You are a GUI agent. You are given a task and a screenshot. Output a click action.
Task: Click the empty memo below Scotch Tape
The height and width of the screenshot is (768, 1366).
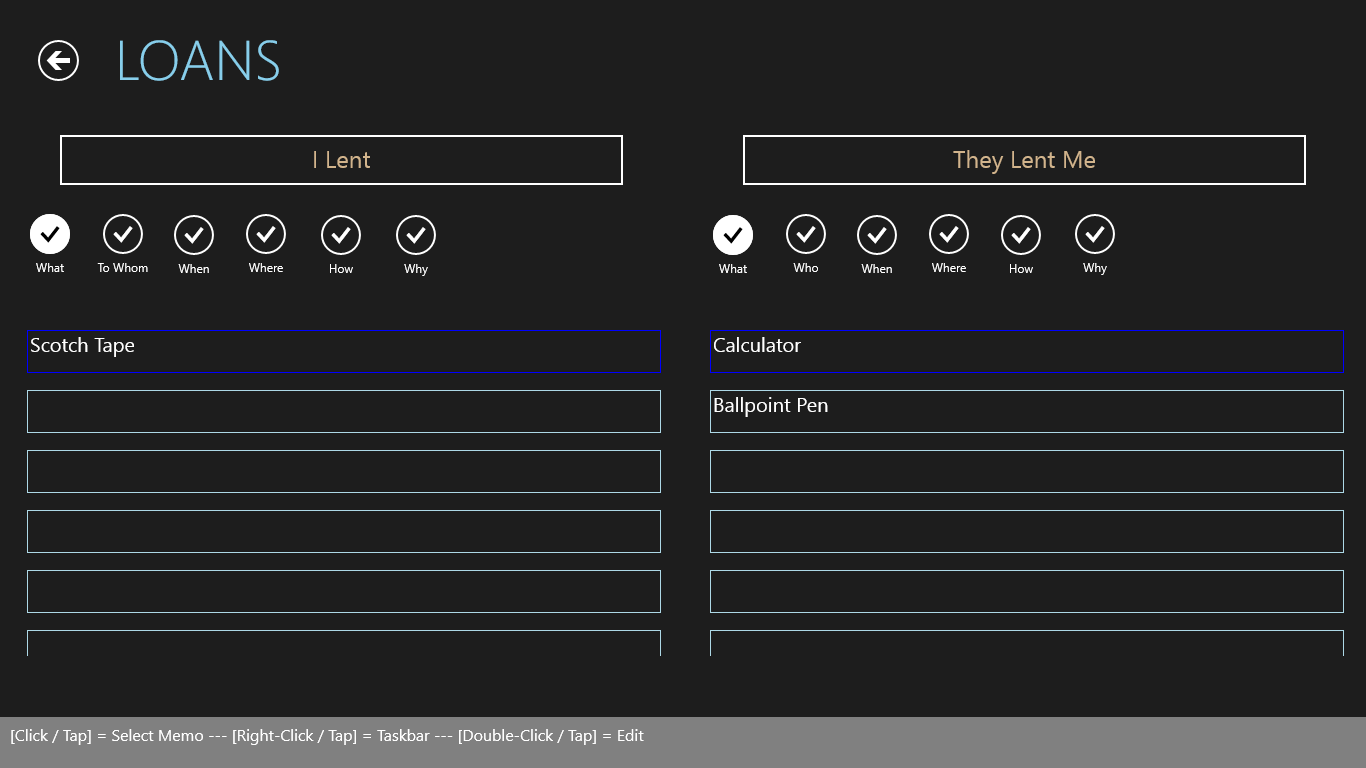click(344, 412)
